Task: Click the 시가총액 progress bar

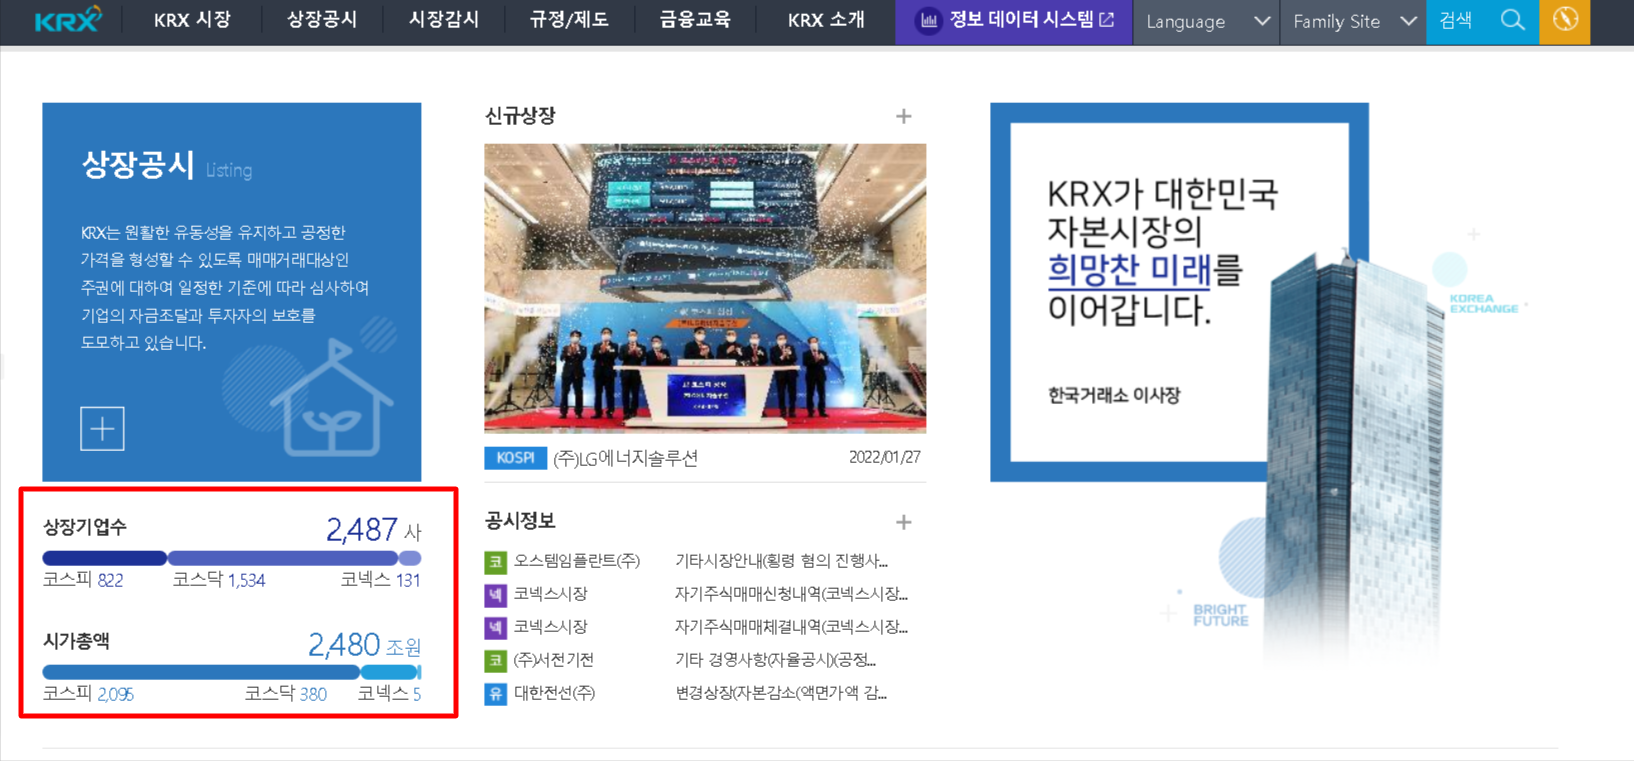Action: coord(231,672)
